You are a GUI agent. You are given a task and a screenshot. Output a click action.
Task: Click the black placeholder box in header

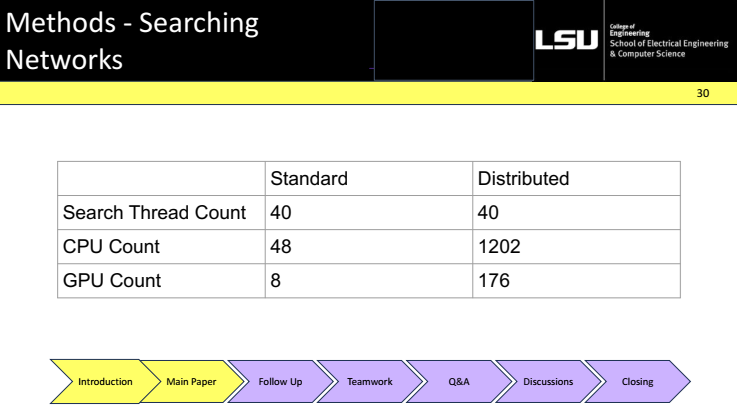point(454,40)
